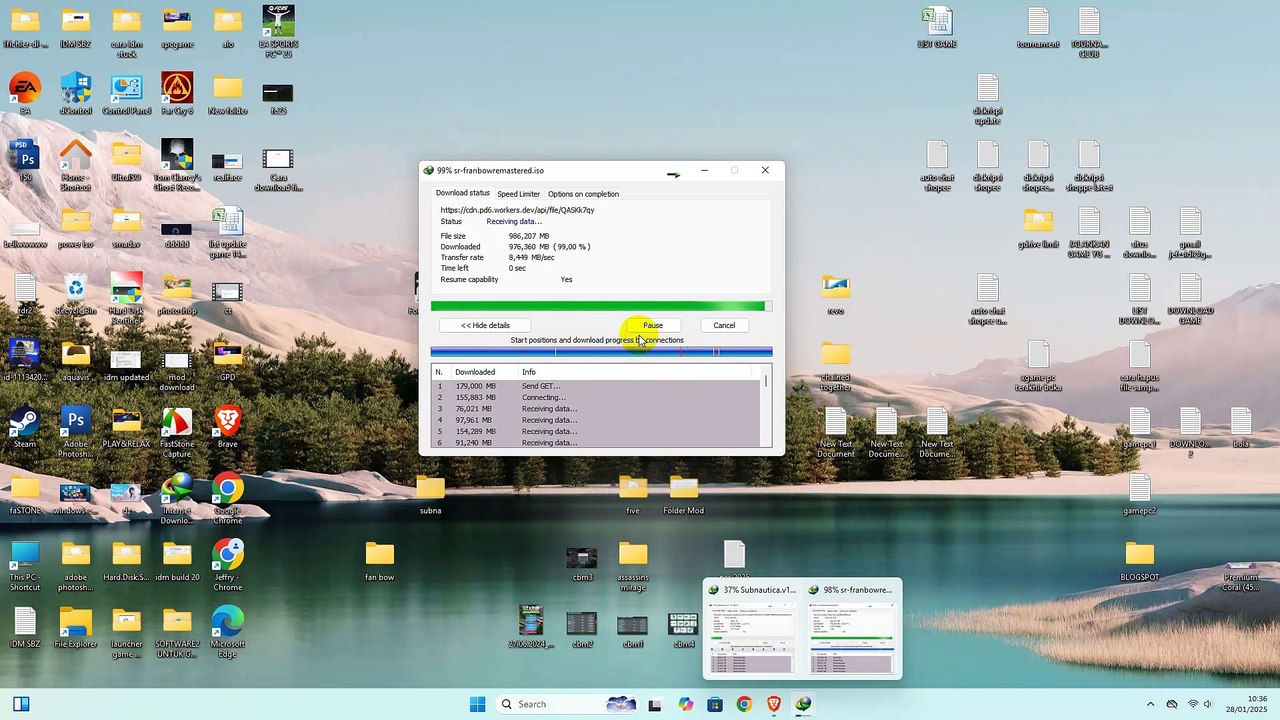Launch EA SPORTS FC 25 shortcut
The height and width of the screenshot is (720, 1280).
point(278,30)
